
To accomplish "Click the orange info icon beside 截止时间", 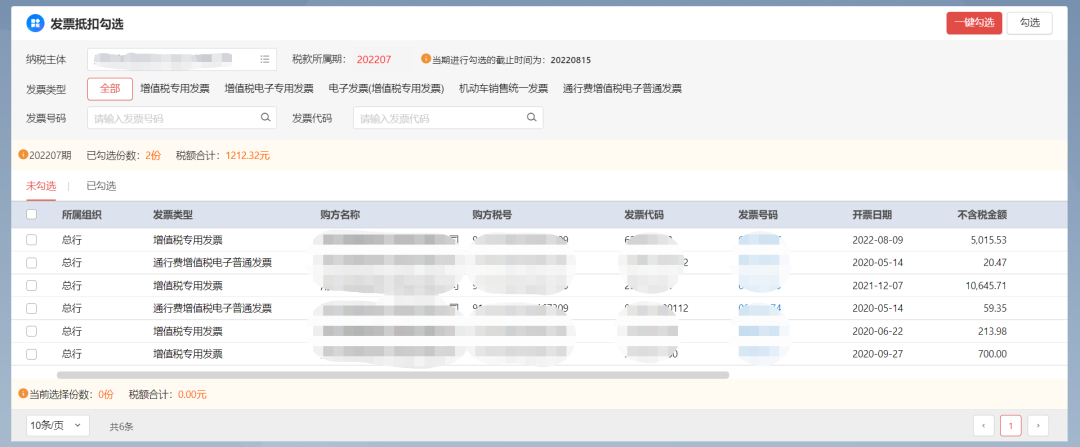I will (425, 59).
